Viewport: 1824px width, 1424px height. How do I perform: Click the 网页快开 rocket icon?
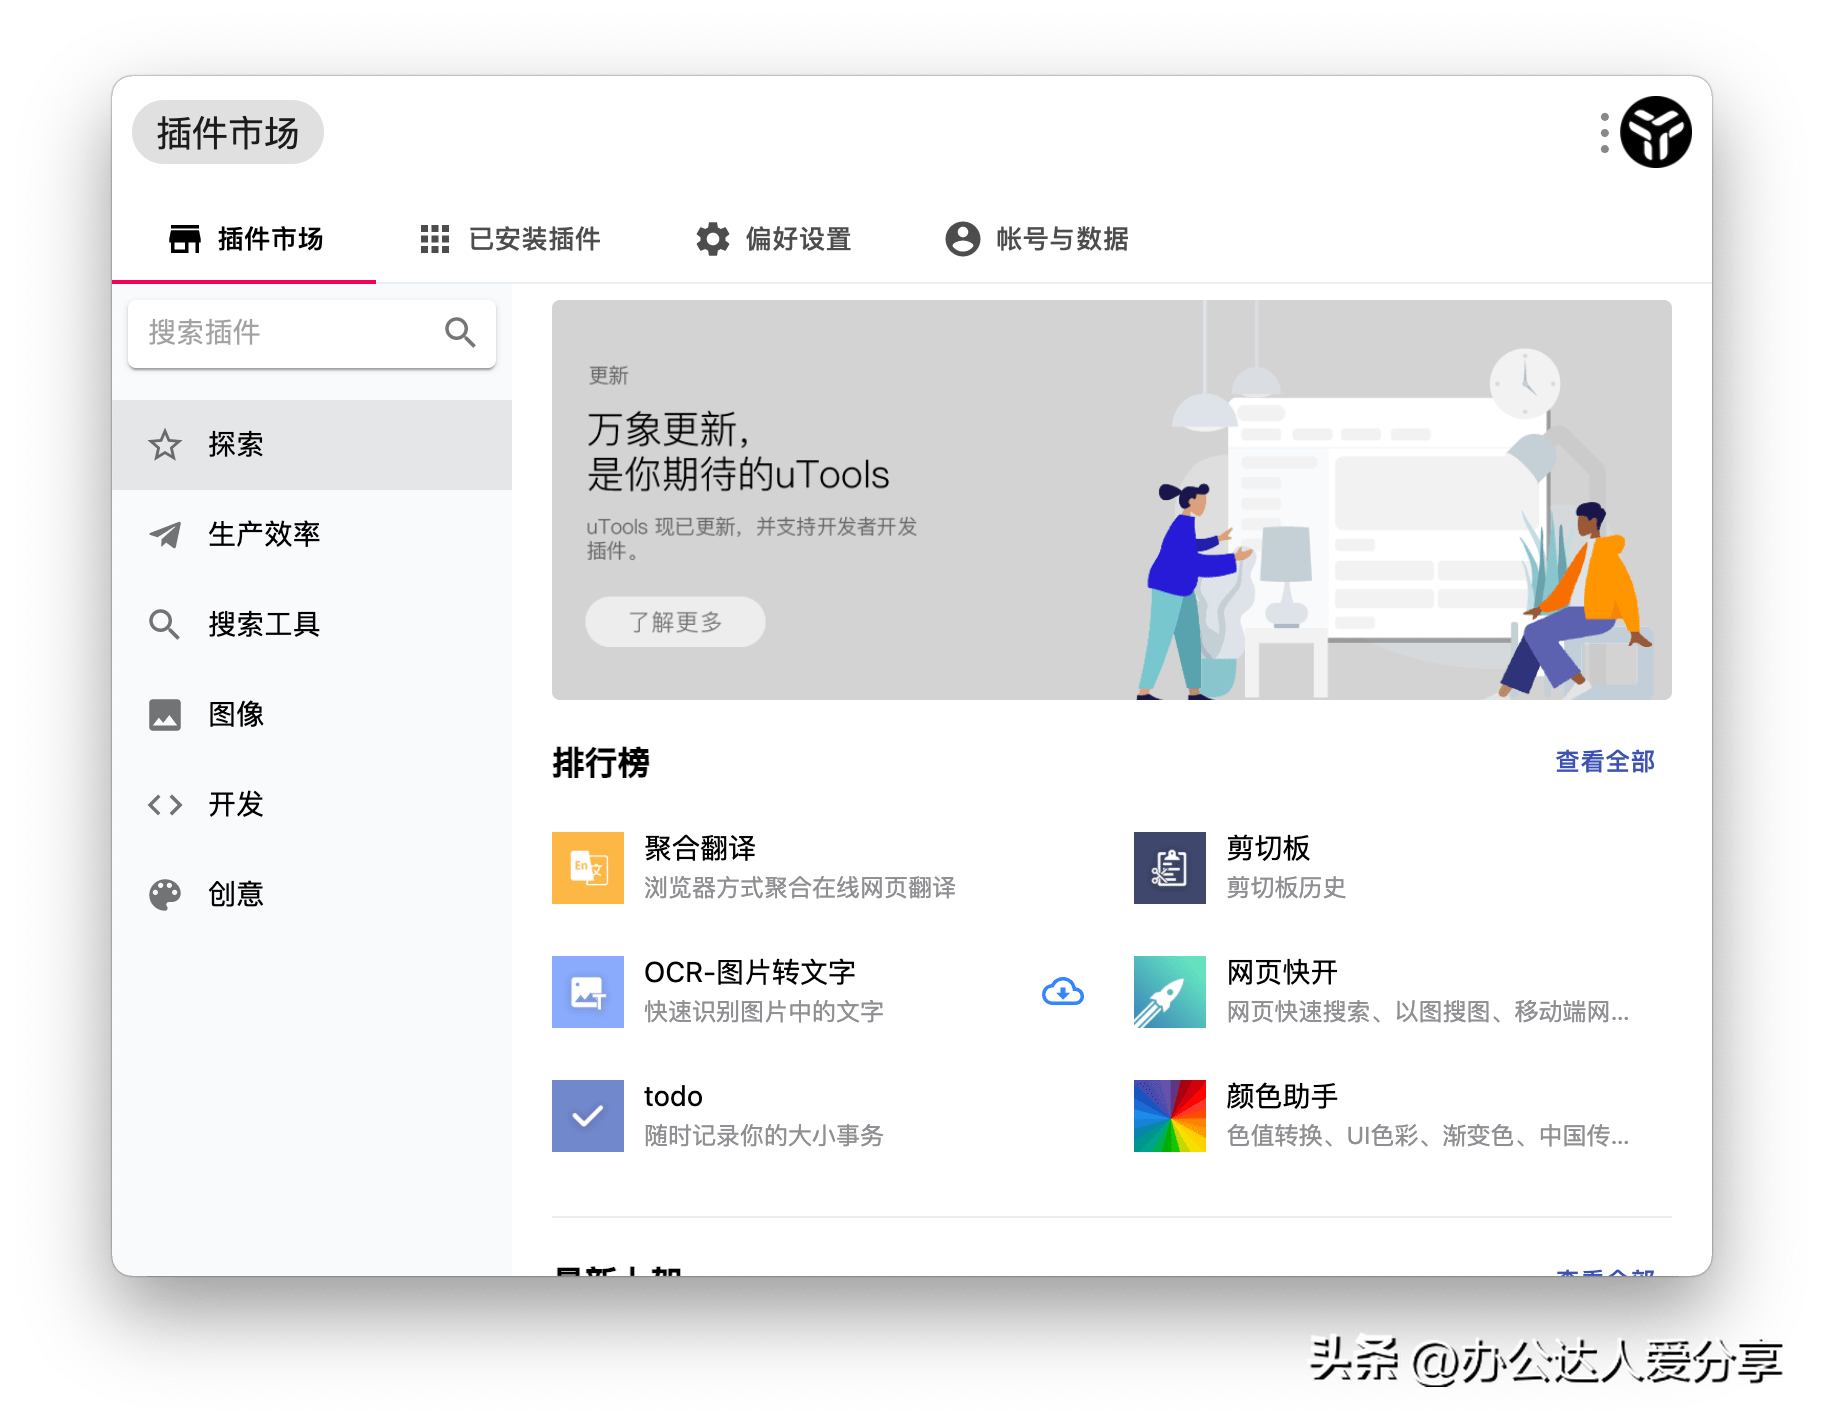(x=1170, y=992)
